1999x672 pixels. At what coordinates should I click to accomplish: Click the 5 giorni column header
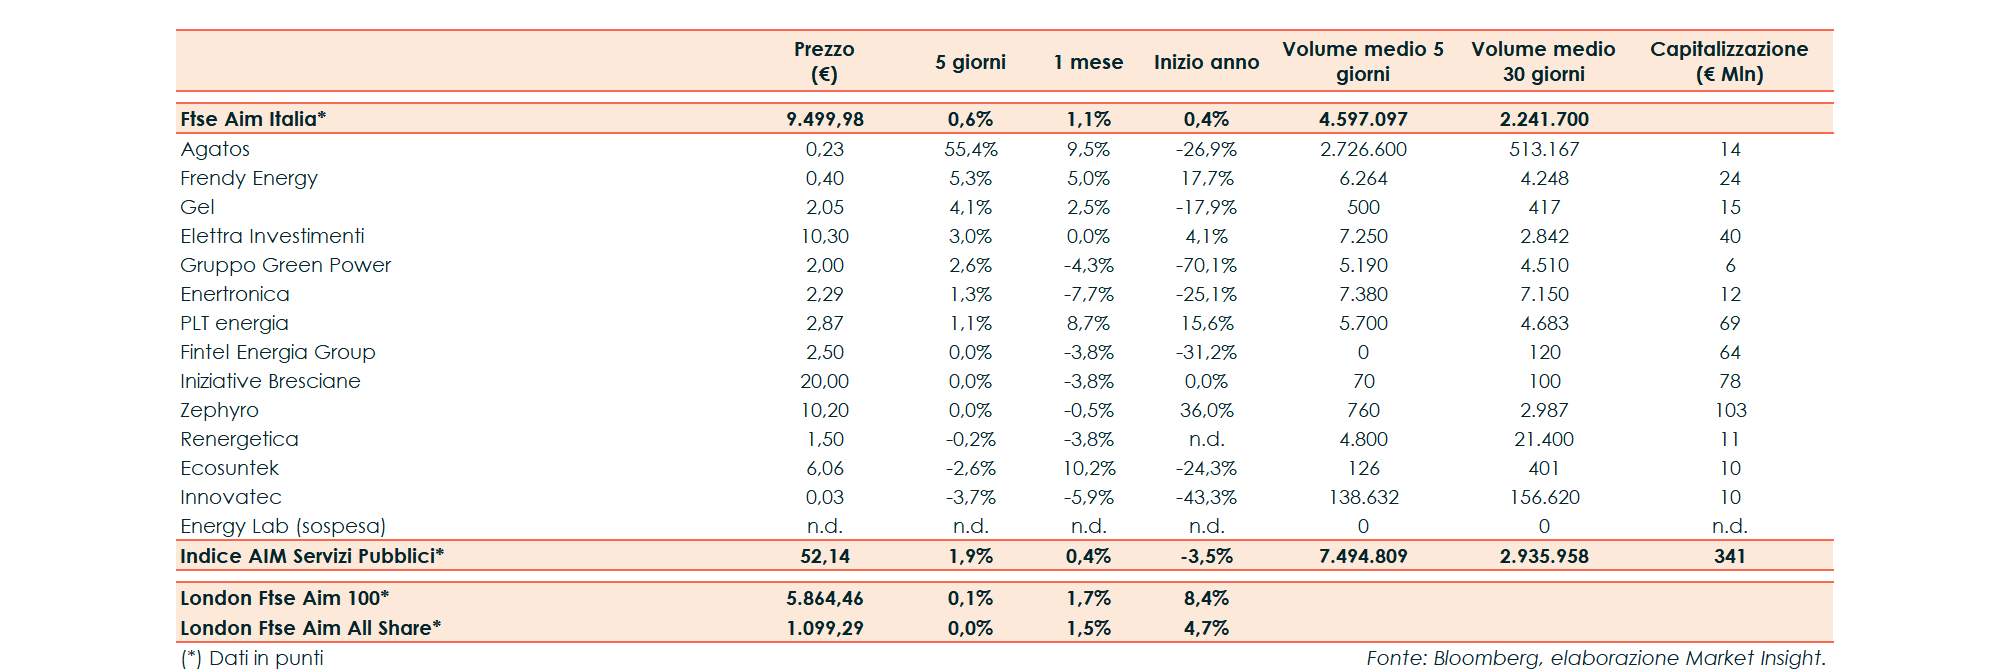click(x=970, y=62)
